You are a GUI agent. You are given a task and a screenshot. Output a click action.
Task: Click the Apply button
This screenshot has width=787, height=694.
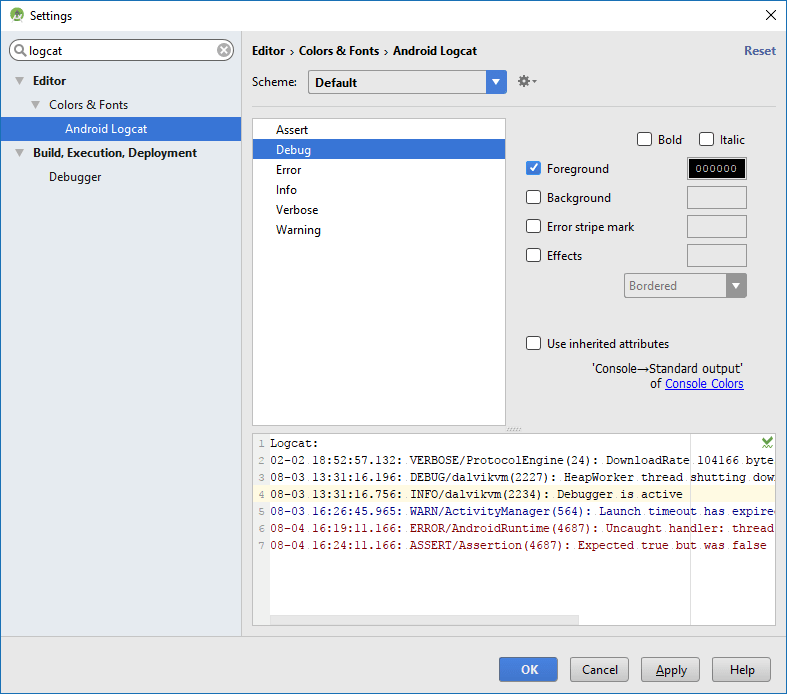(670, 670)
